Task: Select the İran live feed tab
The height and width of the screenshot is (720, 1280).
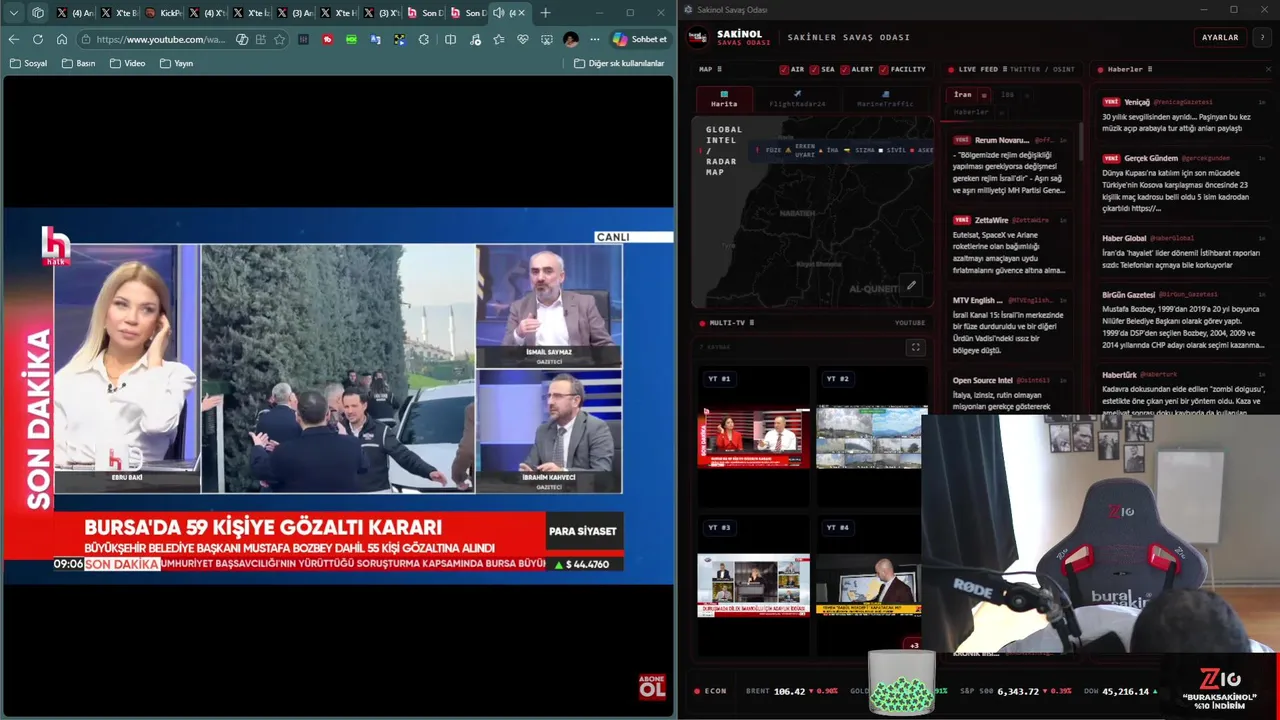Action: [962, 94]
